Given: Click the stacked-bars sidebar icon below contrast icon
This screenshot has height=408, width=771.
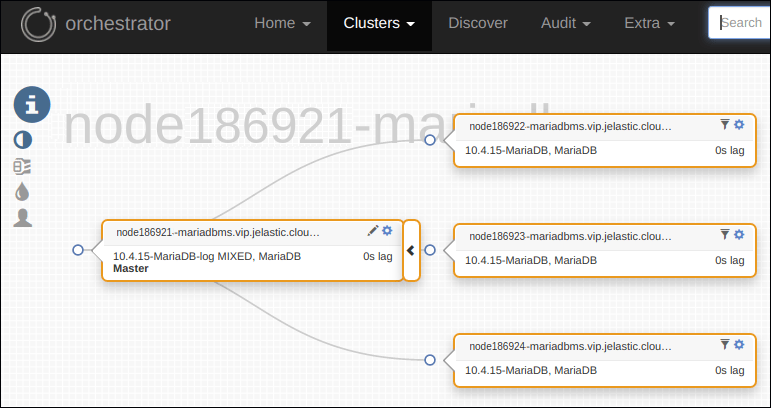Looking at the screenshot, I should click(x=23, y=166).
